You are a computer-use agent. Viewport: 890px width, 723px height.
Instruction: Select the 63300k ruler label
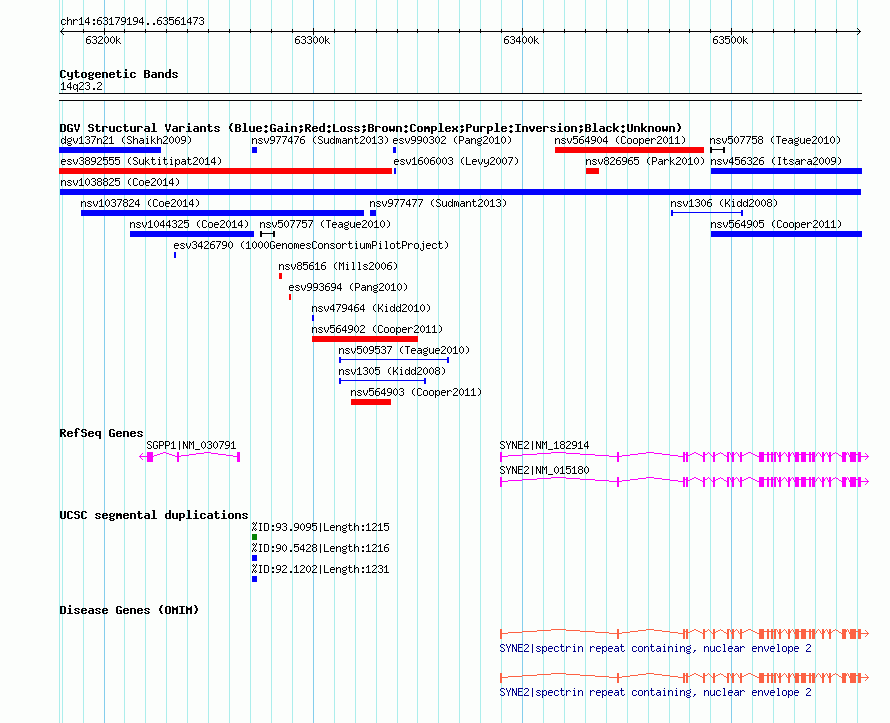pos(312,40)
